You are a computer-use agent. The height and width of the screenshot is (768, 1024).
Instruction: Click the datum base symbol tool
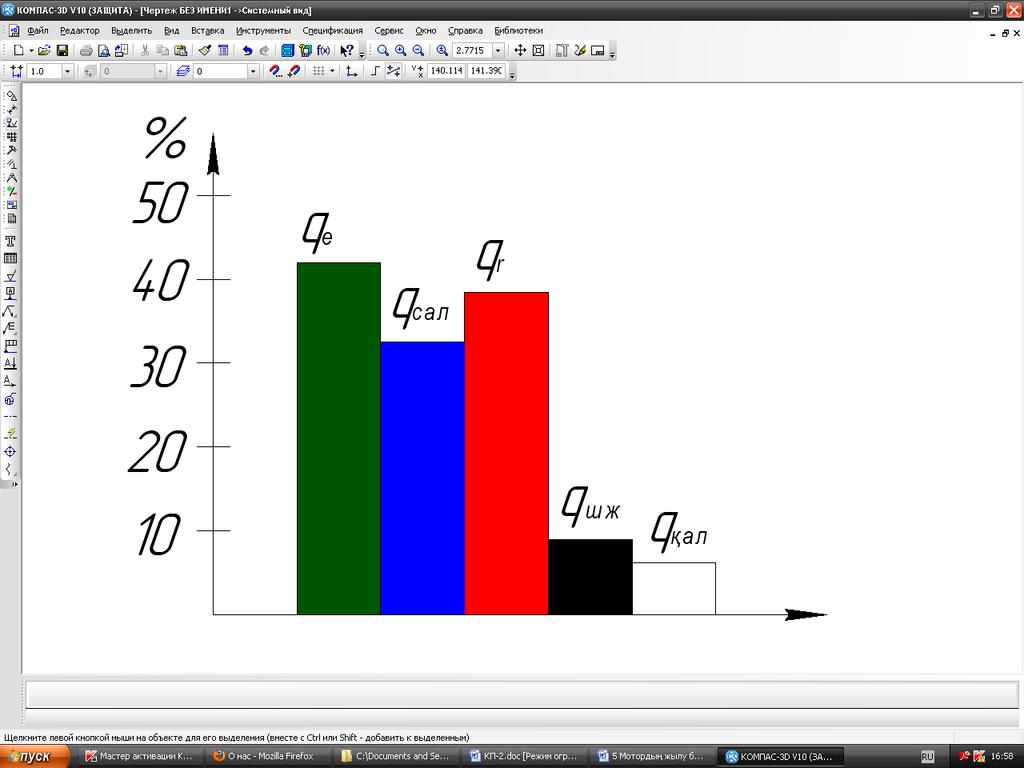click(10, 294)
